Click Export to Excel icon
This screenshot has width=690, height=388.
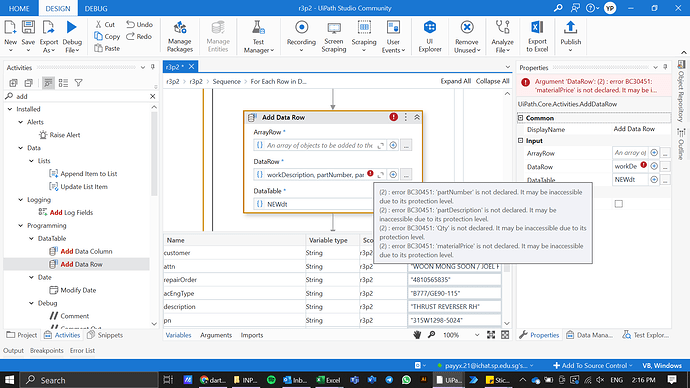click(x=537, y=36)
